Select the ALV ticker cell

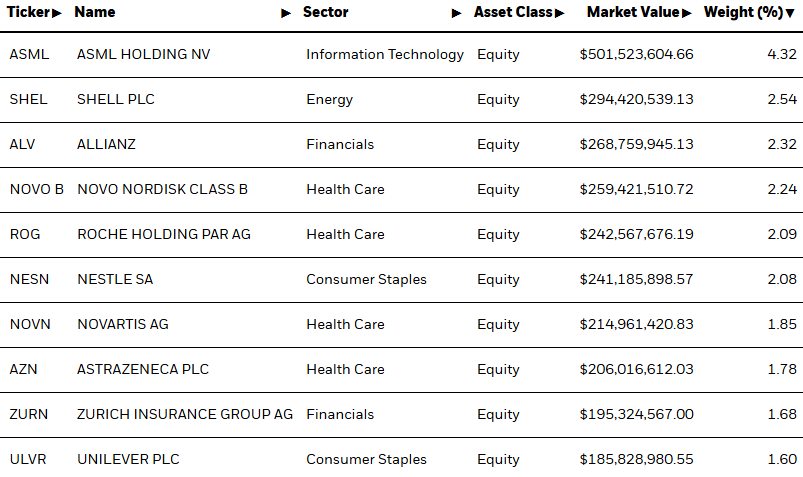(x=22, y=144)
